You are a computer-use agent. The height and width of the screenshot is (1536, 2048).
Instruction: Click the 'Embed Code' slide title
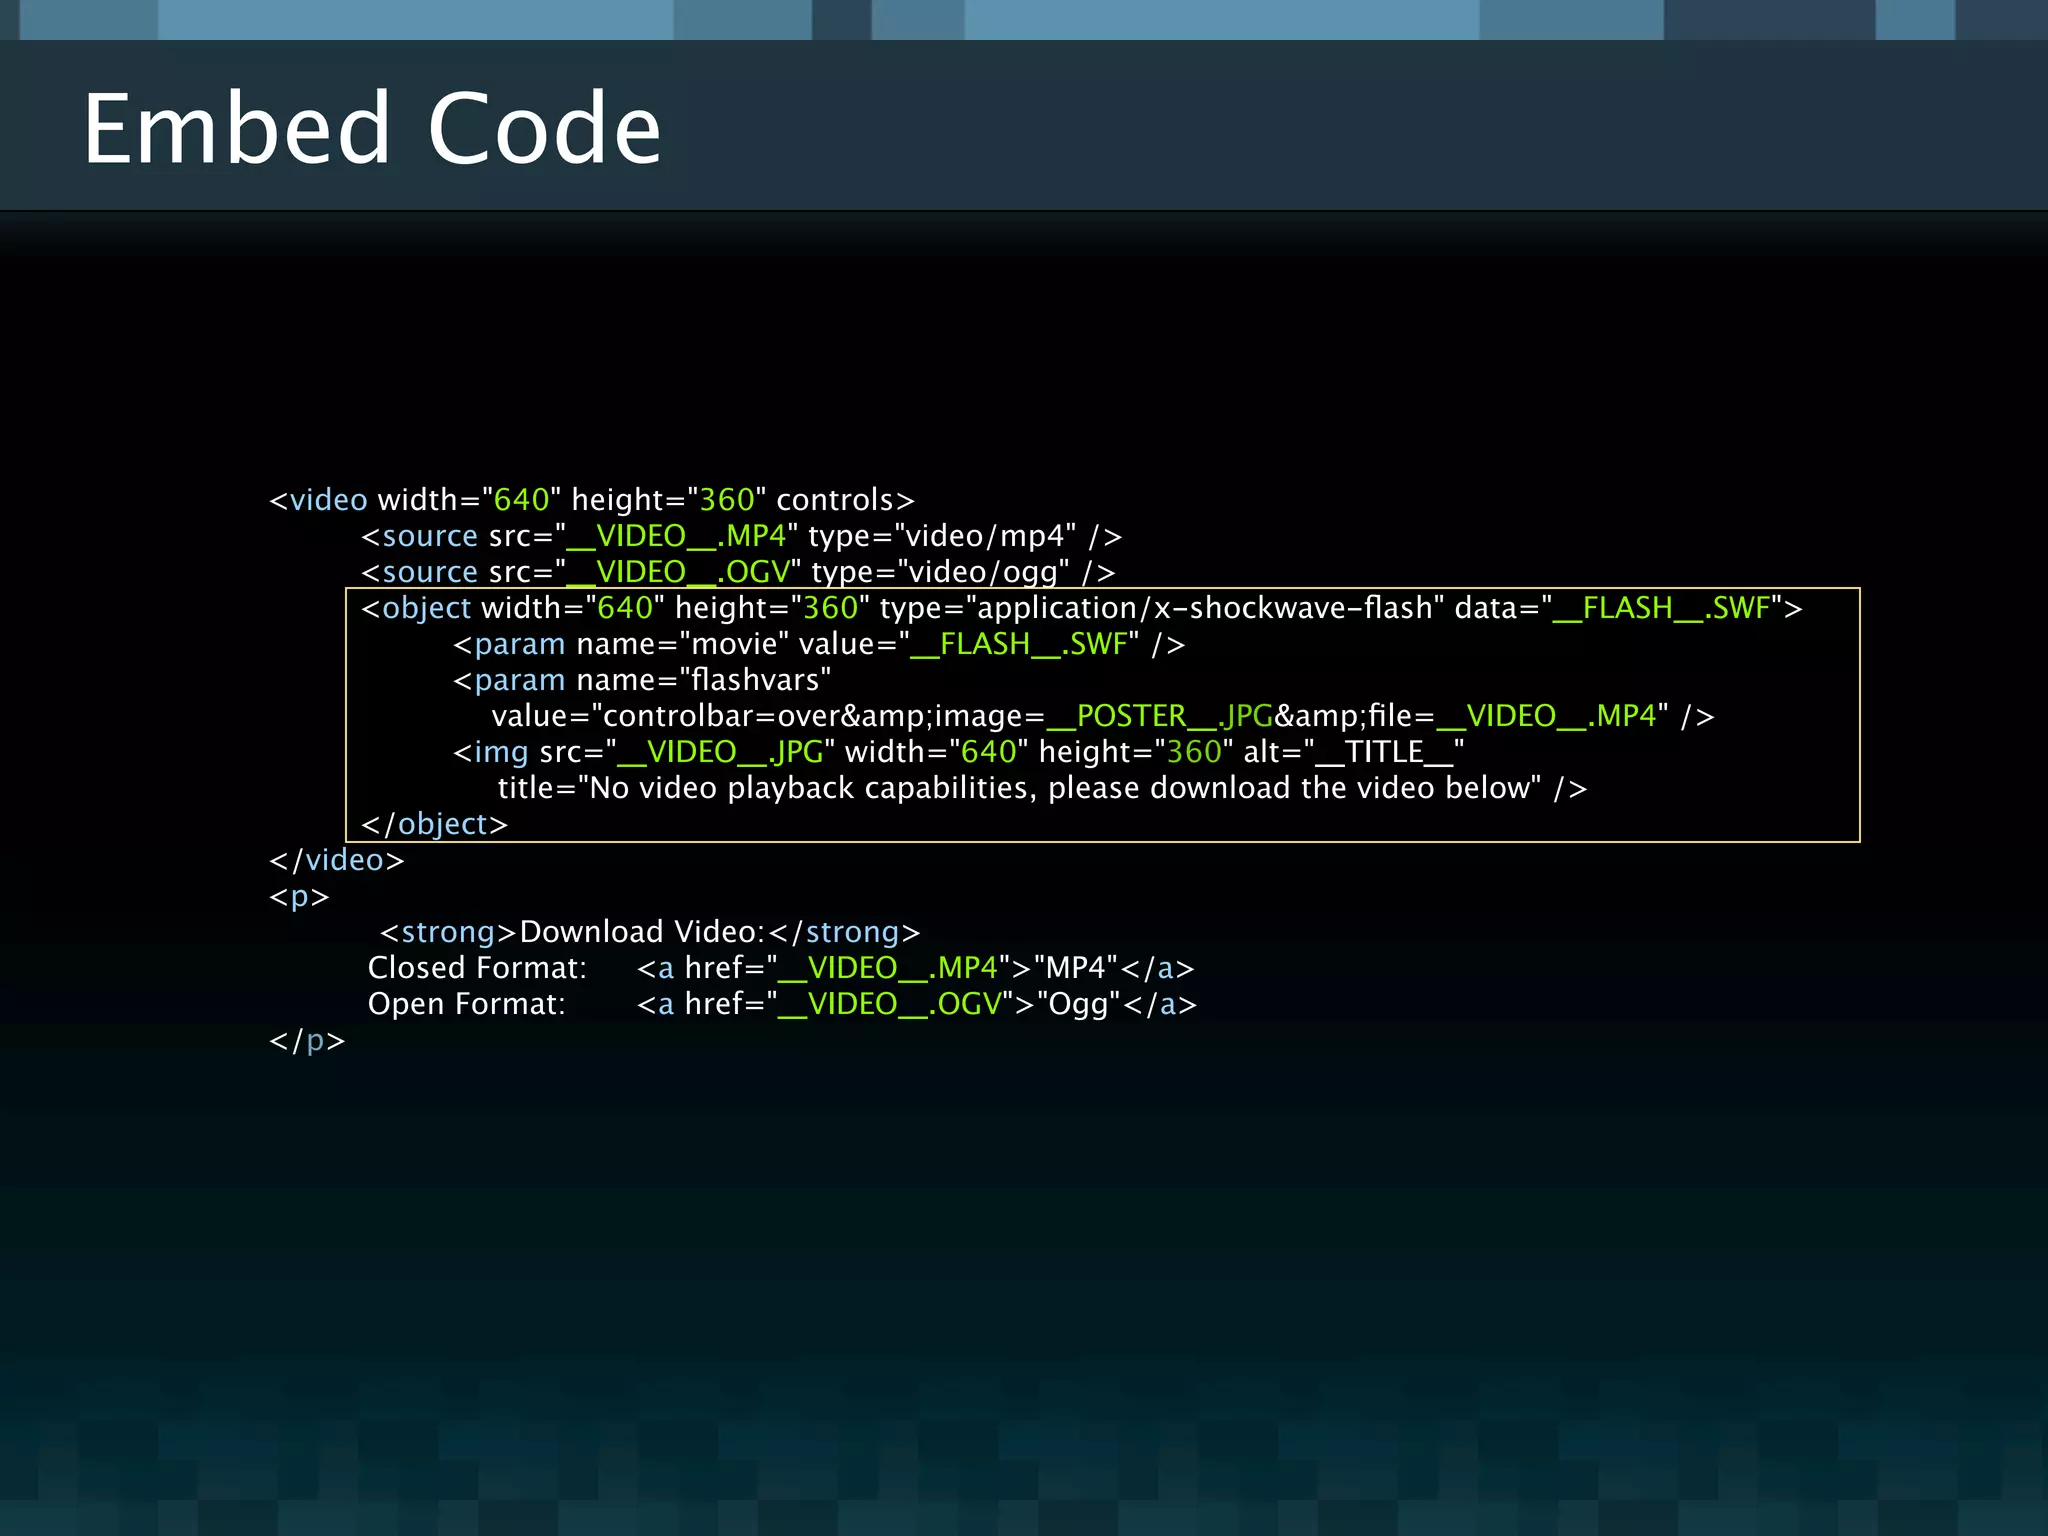(x=372, y=128)
